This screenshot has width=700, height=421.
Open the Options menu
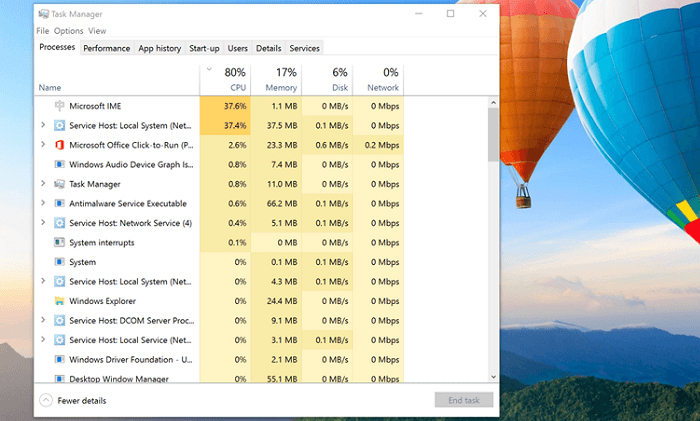[x=68, y=31]
